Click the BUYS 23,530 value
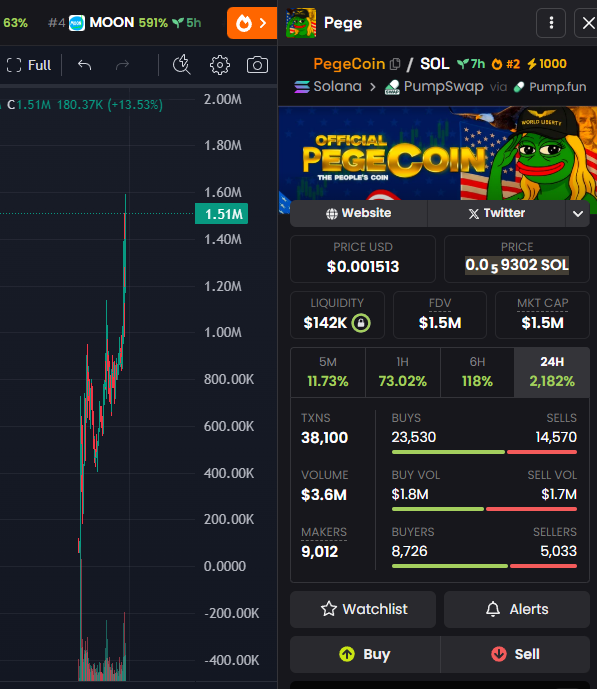Viewport: 597px width, 689px height. click(414, 437)
